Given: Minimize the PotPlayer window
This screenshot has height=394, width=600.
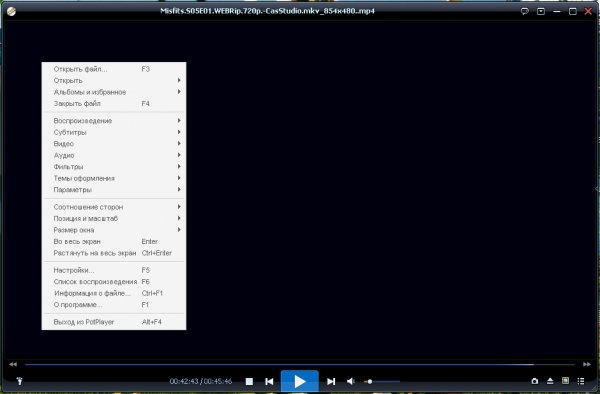Looking at the screenshot, I should (x=557, y=11).
